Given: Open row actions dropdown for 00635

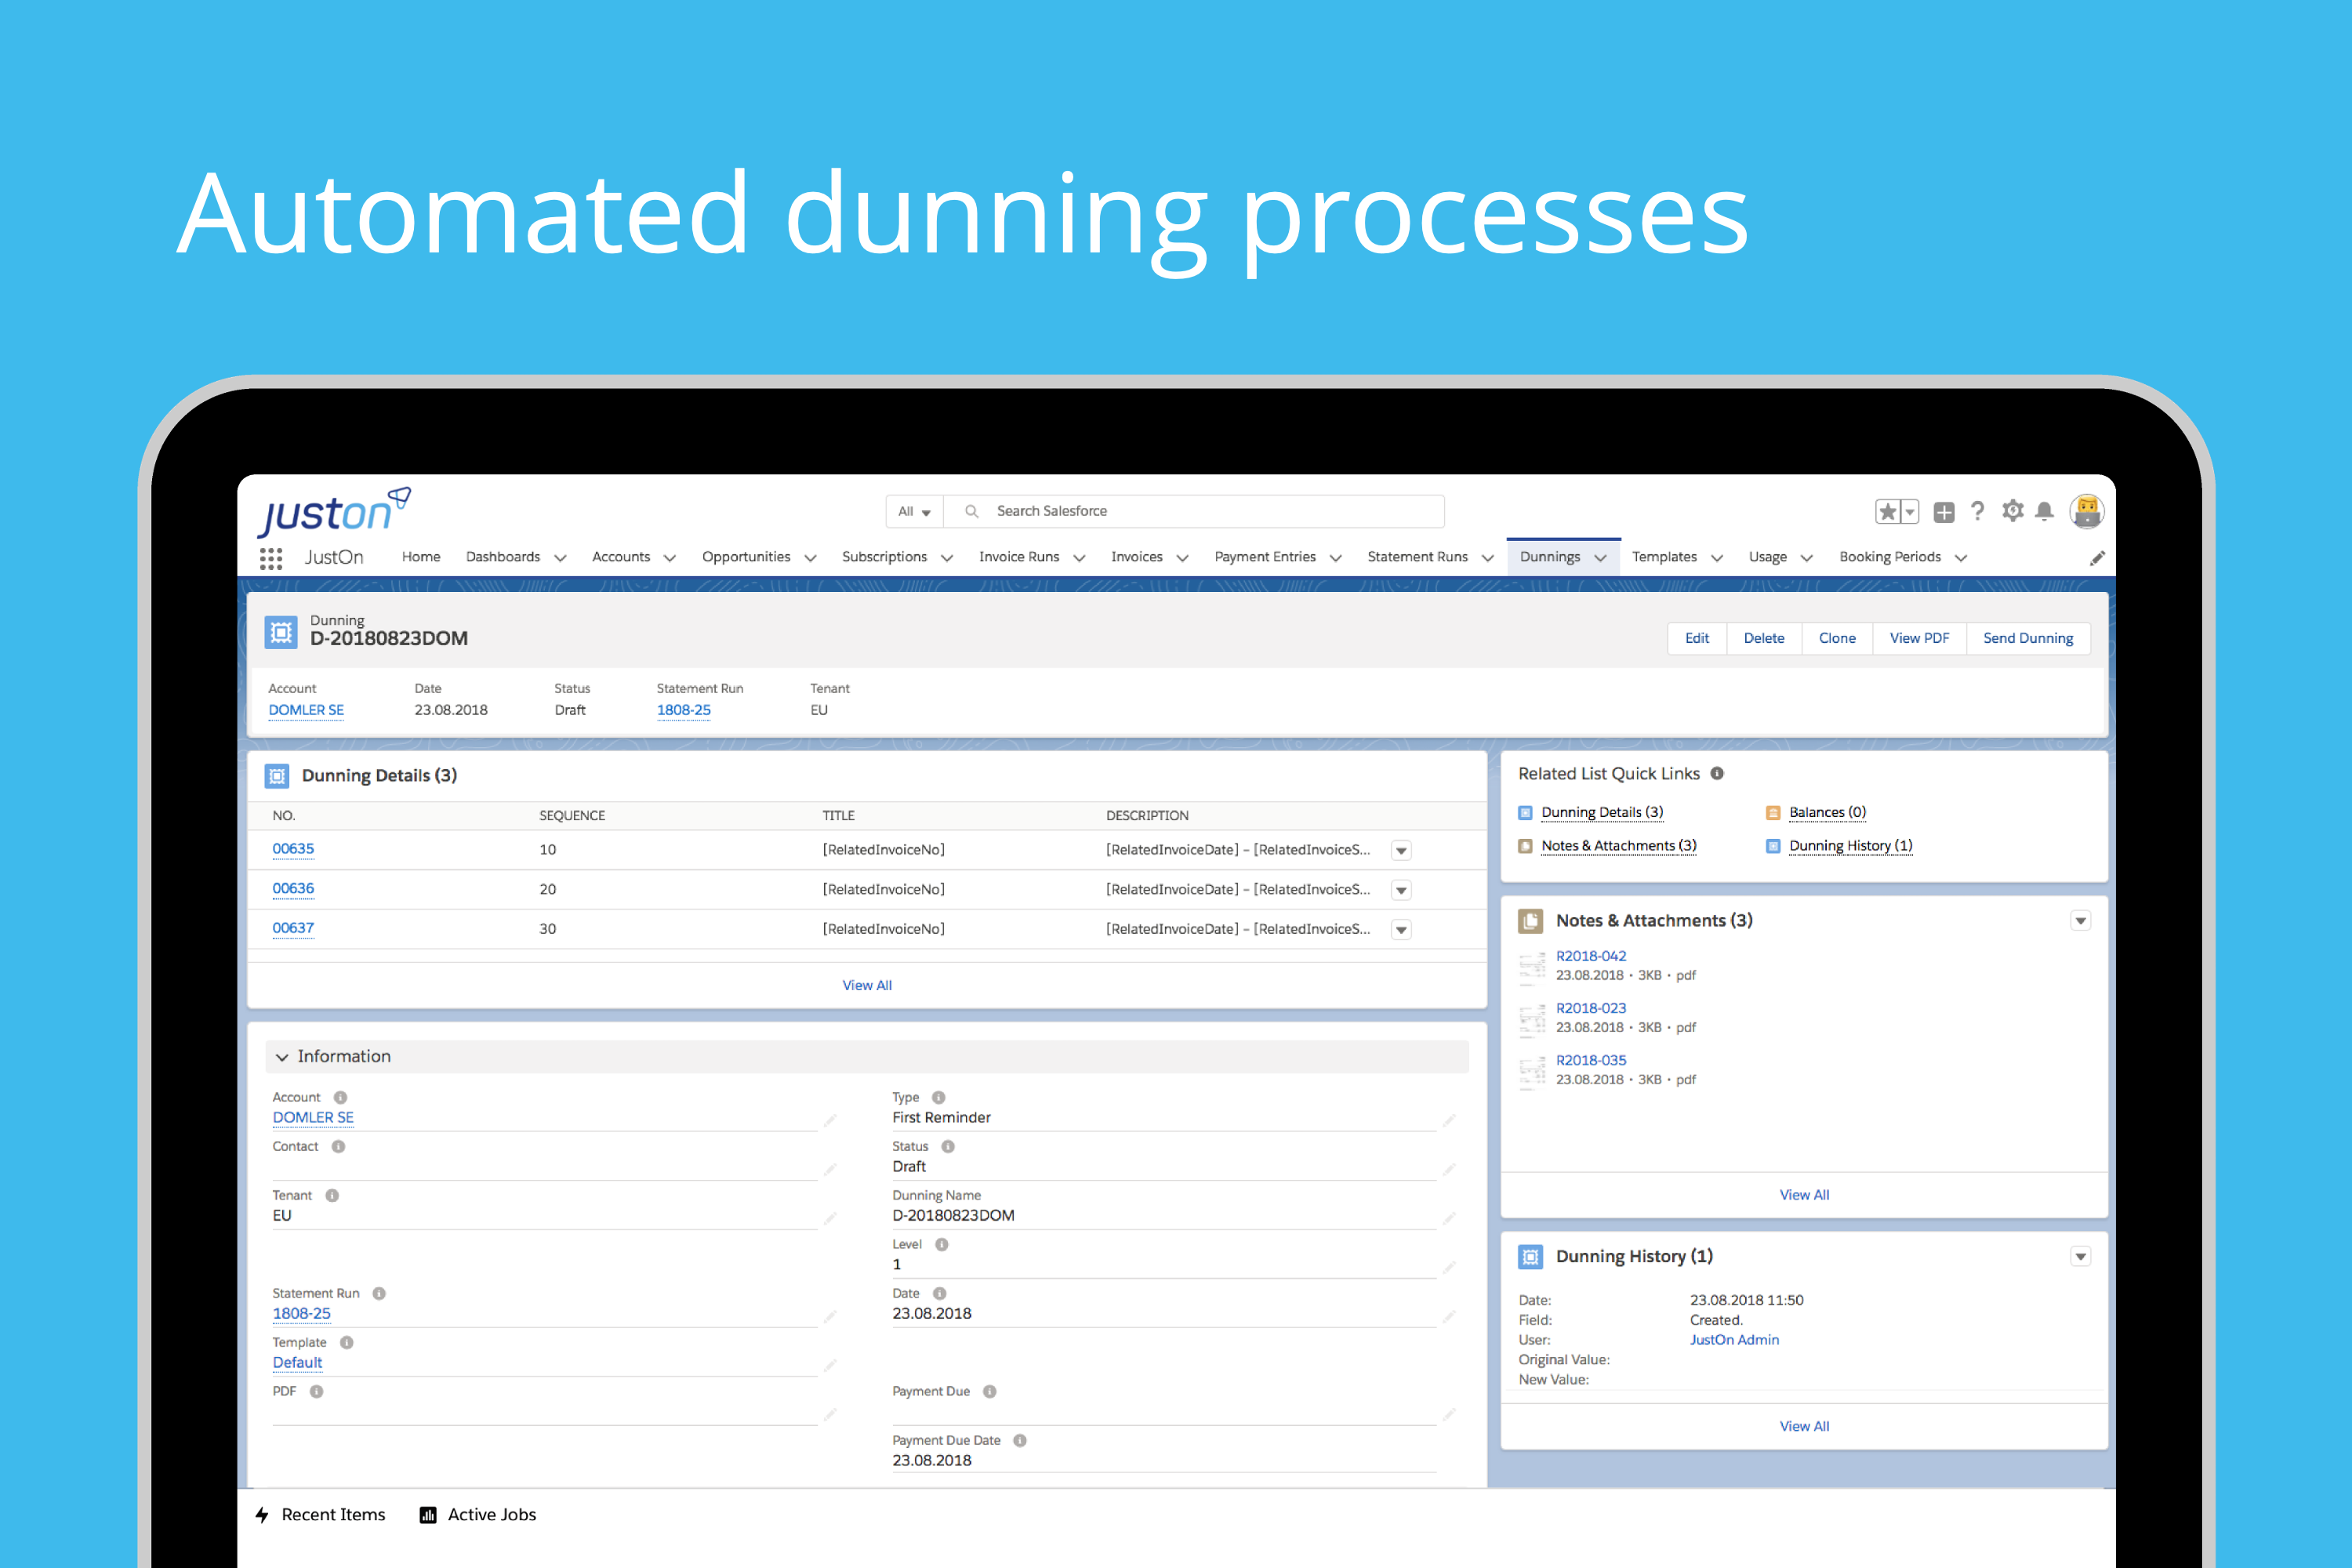Looking at the screenshot, I should coord(1401,850).
